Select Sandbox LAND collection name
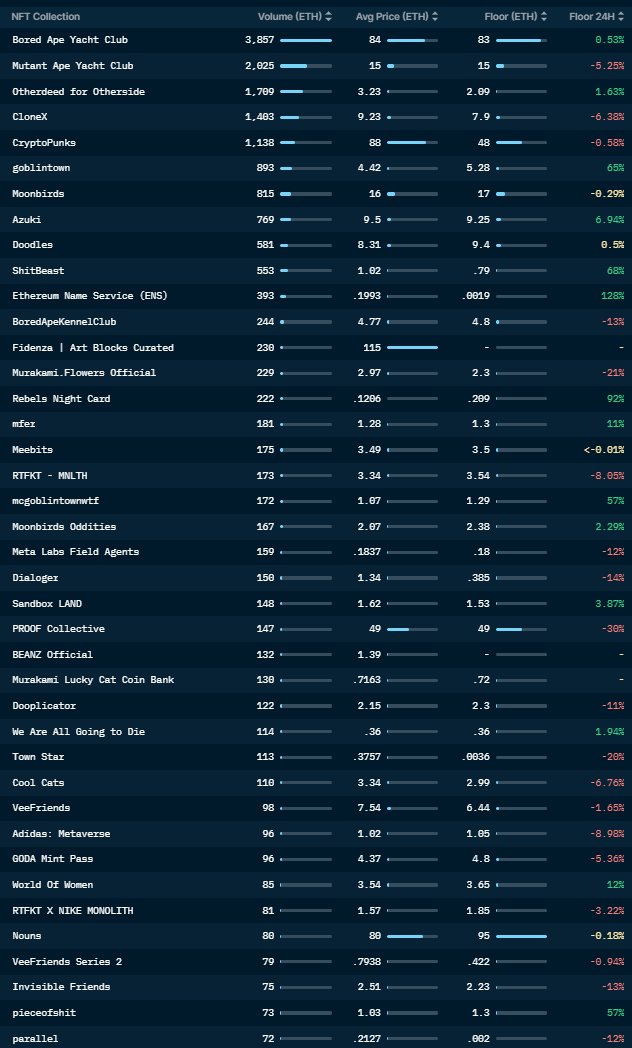Image resolution: width=632 pixels, height=1048 pixels. tap(47, 604)
